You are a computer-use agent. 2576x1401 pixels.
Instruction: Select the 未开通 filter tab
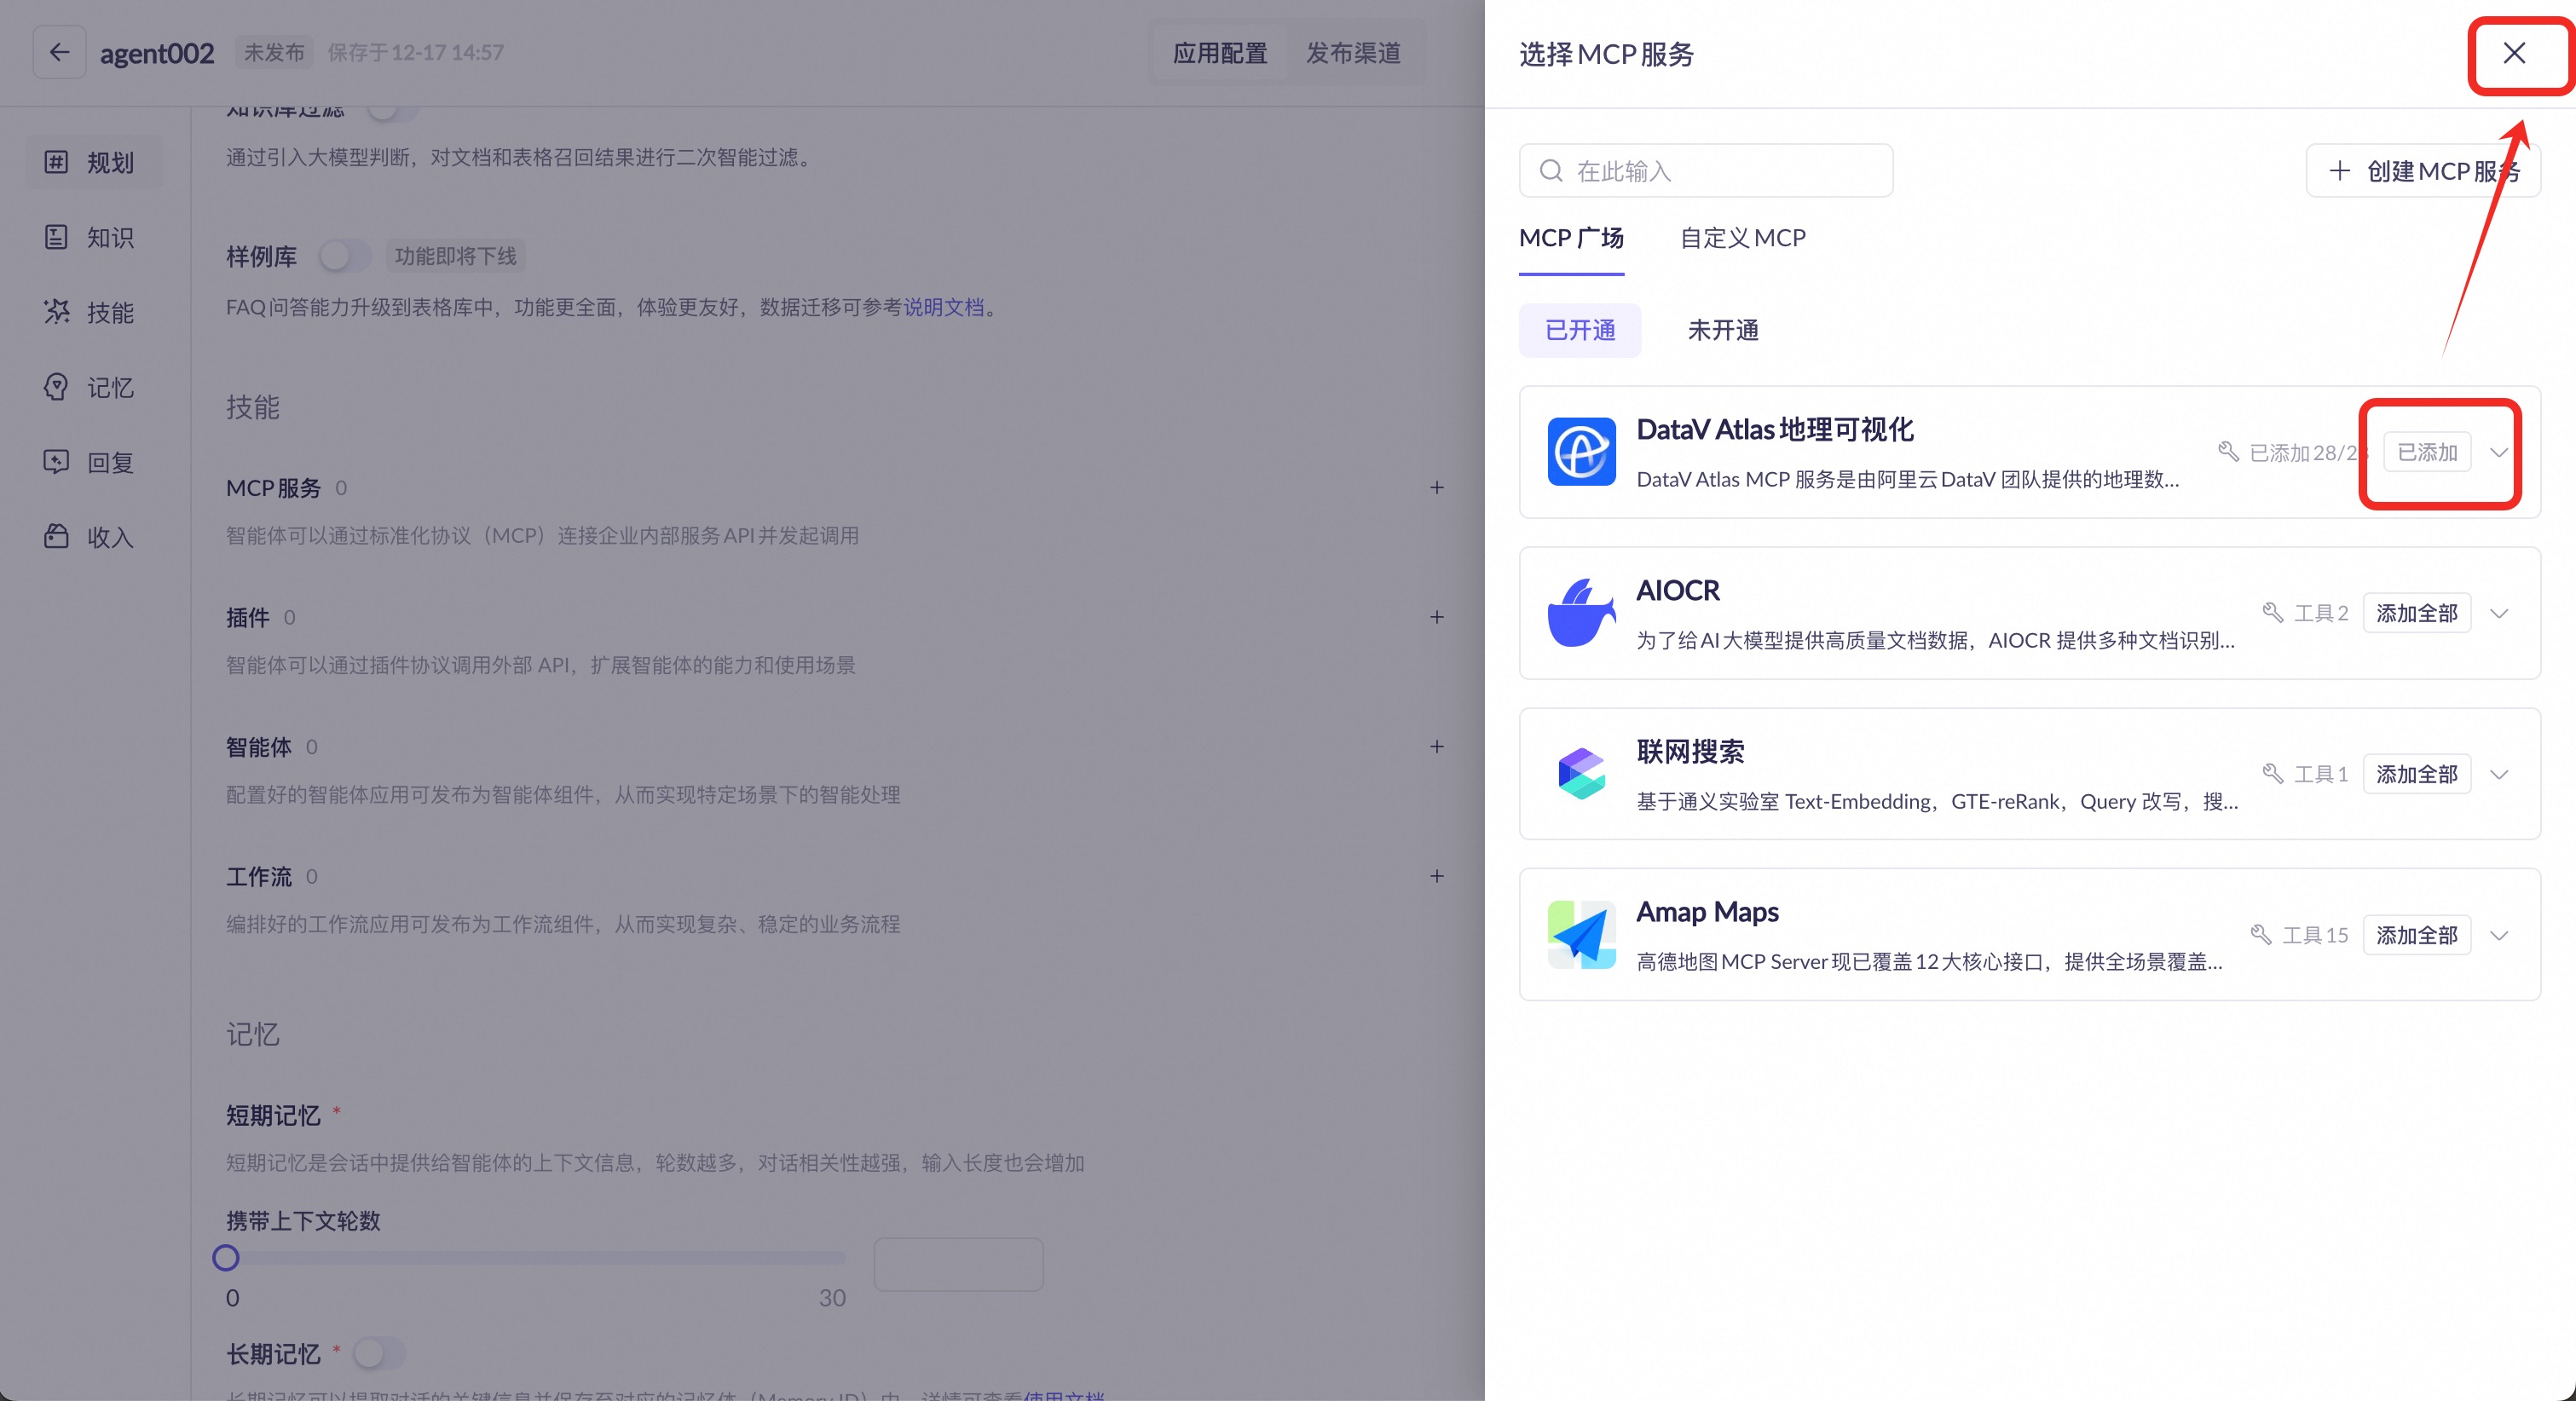tap(1722, 330)
